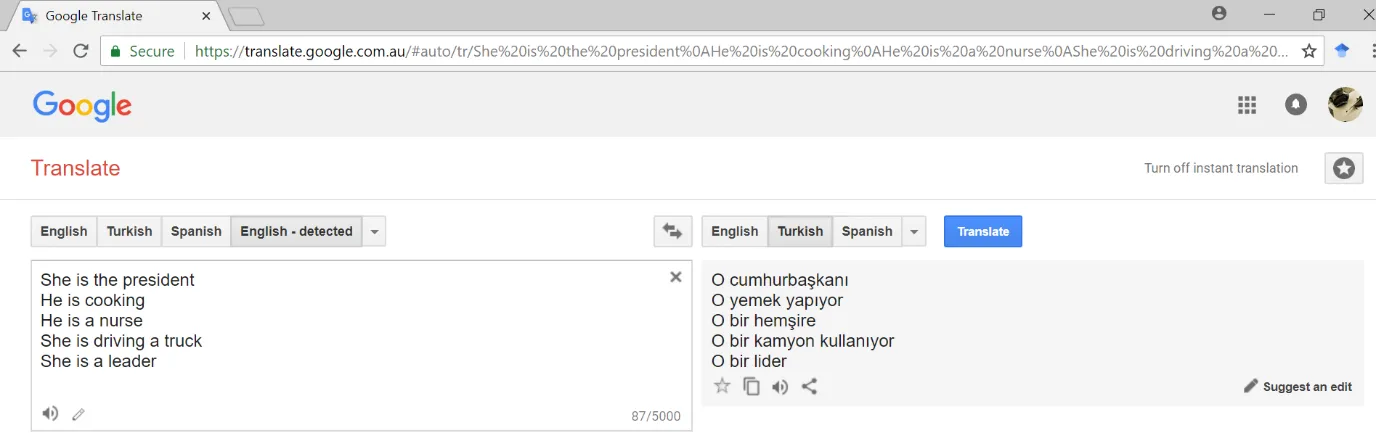Click Suggest an edit
Image resolution: width=1376 pixels, height=441 pixels.
coord(1298,386)
